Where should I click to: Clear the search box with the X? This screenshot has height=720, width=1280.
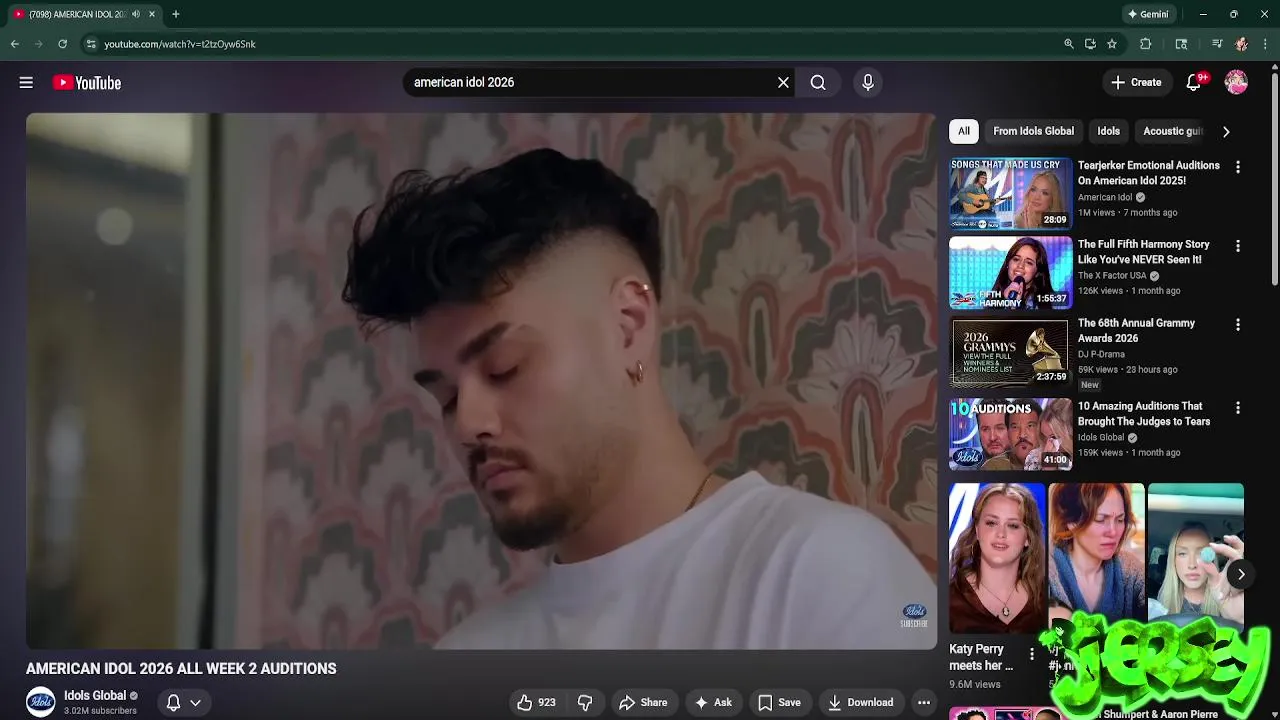pos(783,83)
